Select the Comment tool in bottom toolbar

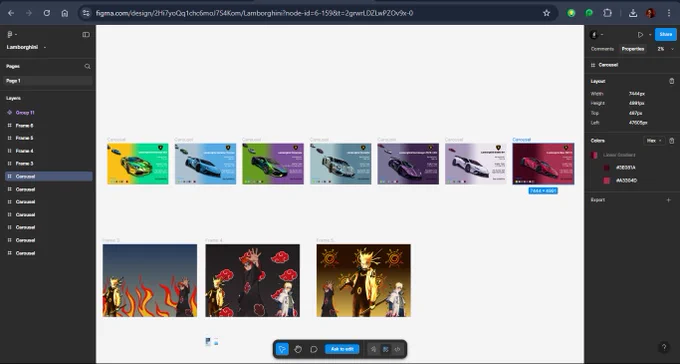[314, 349]
